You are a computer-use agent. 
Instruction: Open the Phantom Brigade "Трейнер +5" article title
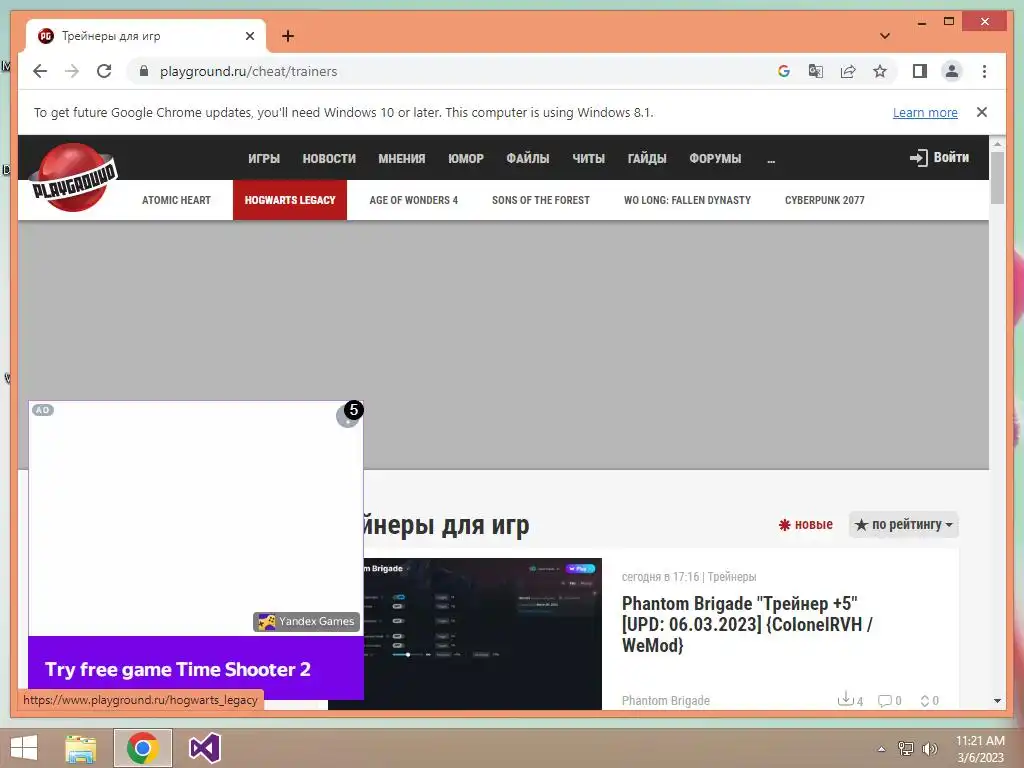747,624
